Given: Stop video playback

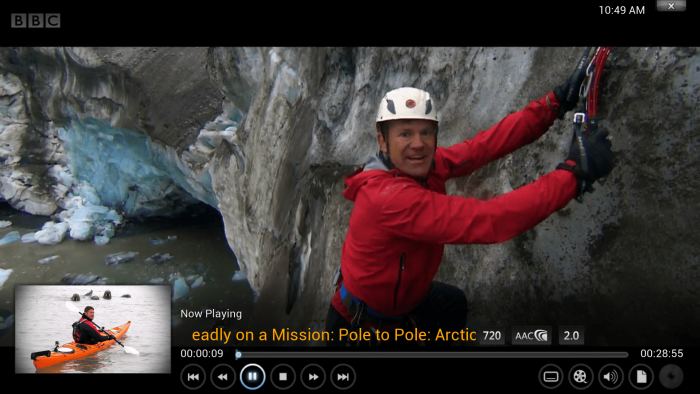Looking at the screenshot, I should pos(283,377).
